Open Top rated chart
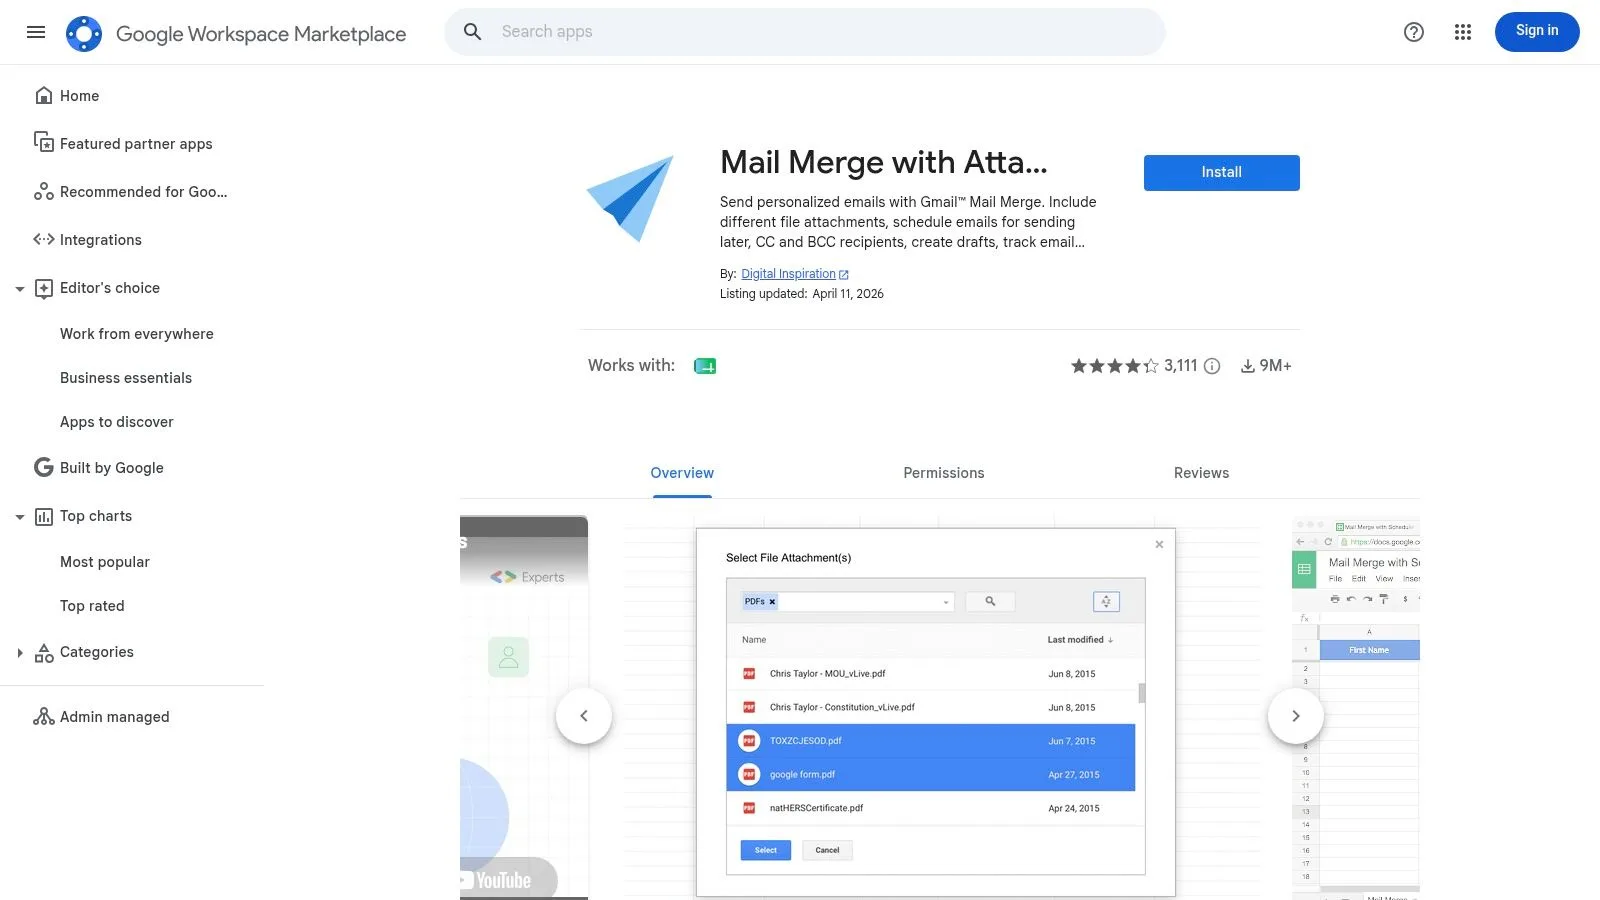Viewport: 1600px width, 900px height. click(x=92, y=606)
